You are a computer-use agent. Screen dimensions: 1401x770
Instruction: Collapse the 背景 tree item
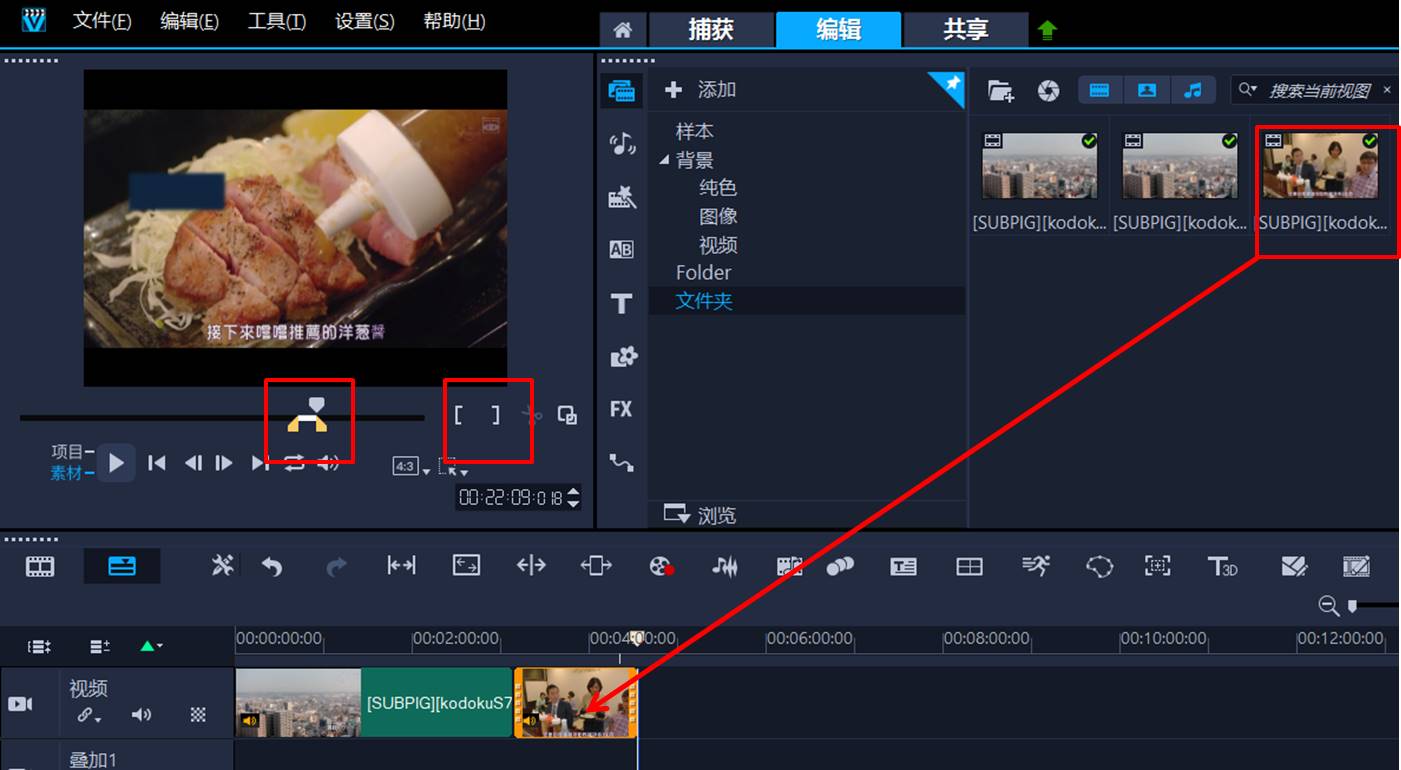tap(666, 160)
